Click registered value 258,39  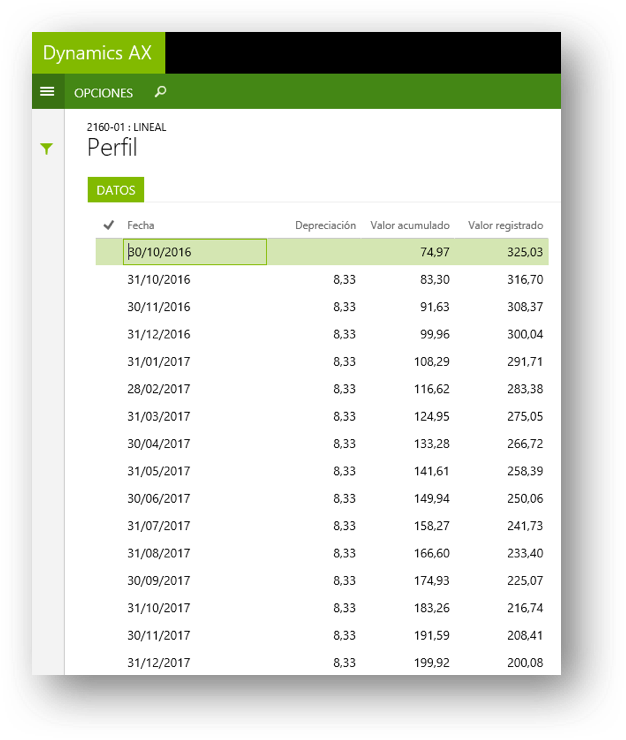[x=525, y=471]
